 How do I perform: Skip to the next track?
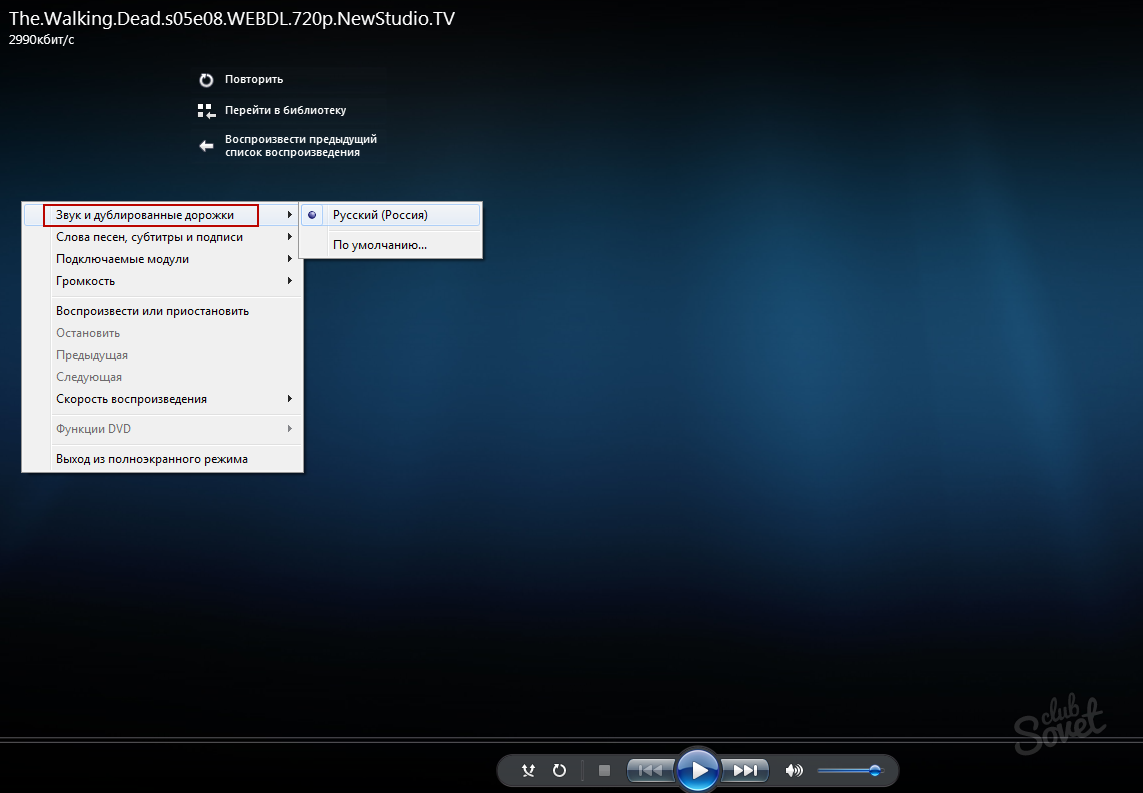(x=746, y=770)
